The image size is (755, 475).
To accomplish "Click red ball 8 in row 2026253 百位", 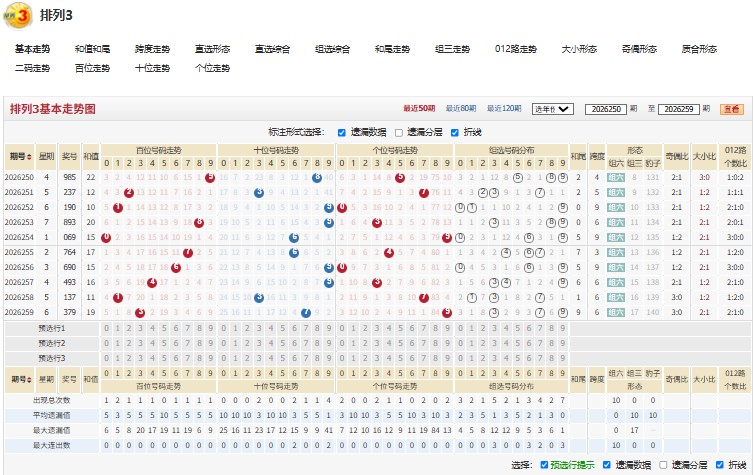I will coord(198,223).
